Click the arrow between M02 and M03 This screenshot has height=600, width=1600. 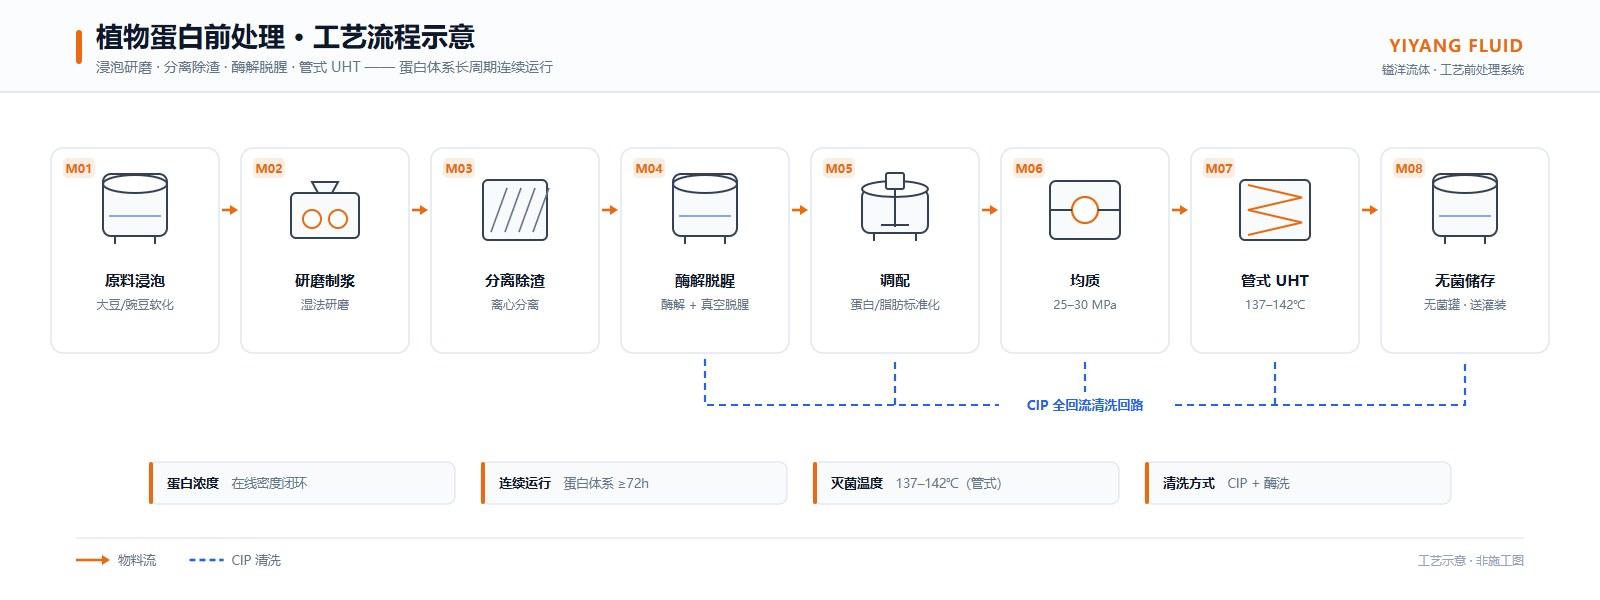click(x=420, y=210)
